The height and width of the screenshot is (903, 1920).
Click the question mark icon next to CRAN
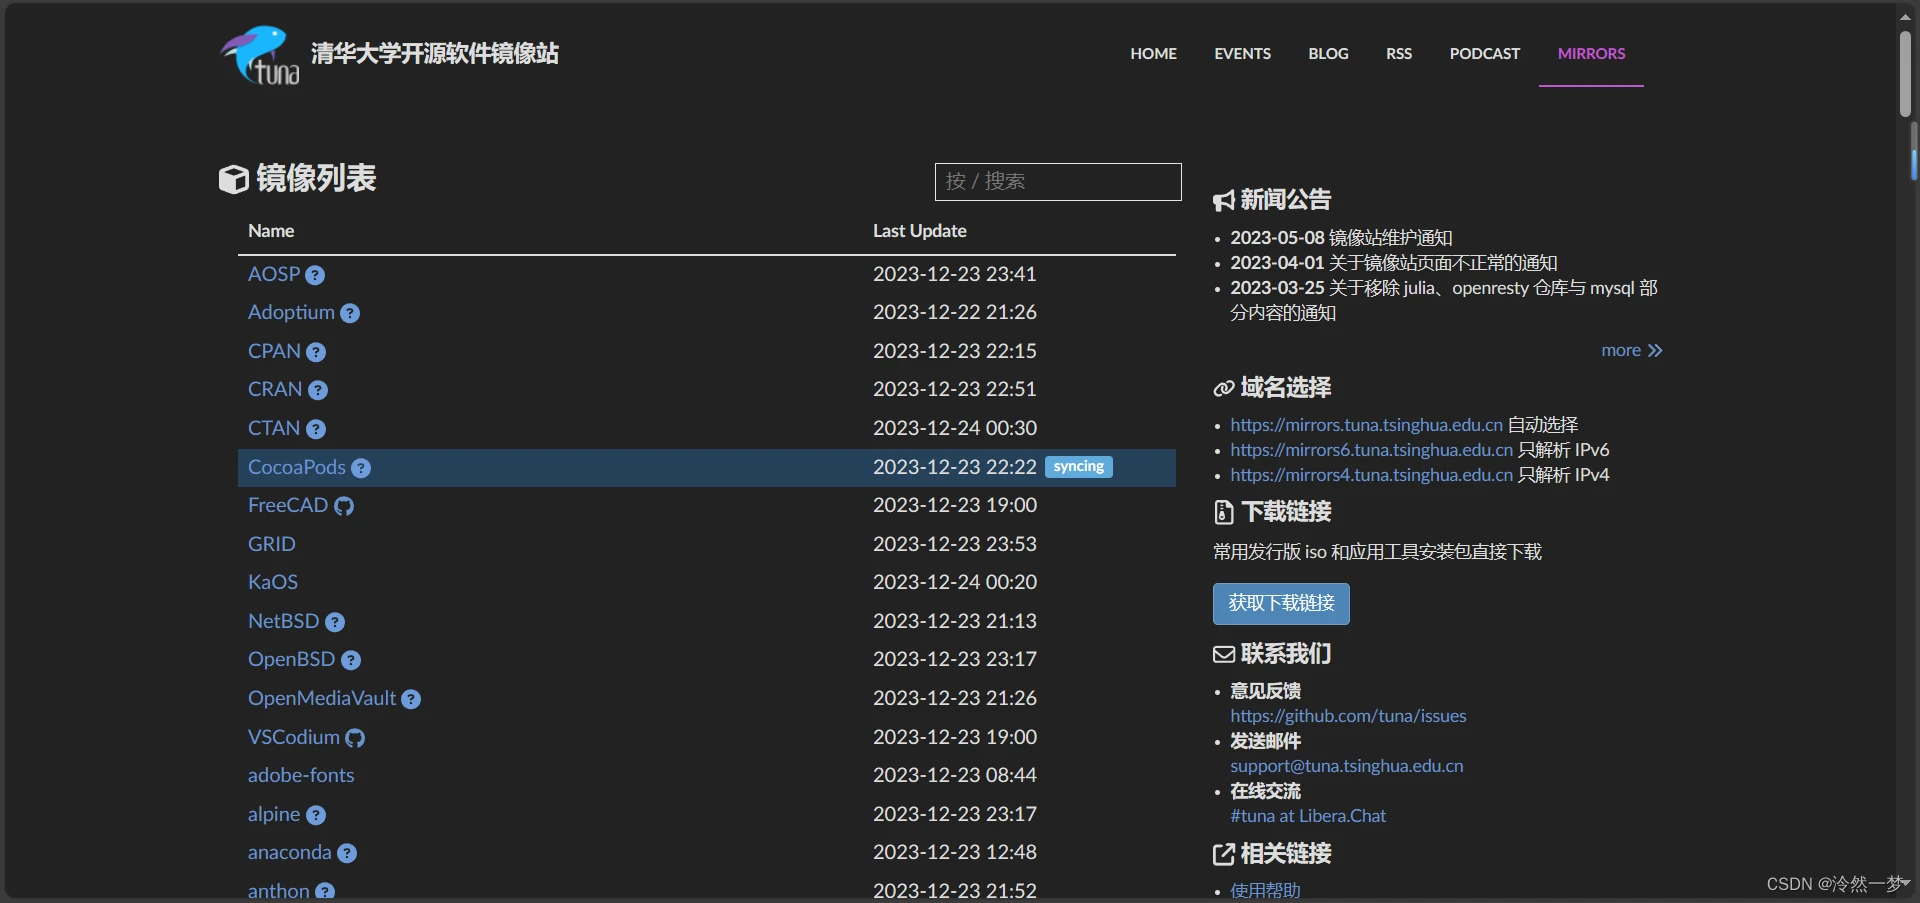coord(318,390)
